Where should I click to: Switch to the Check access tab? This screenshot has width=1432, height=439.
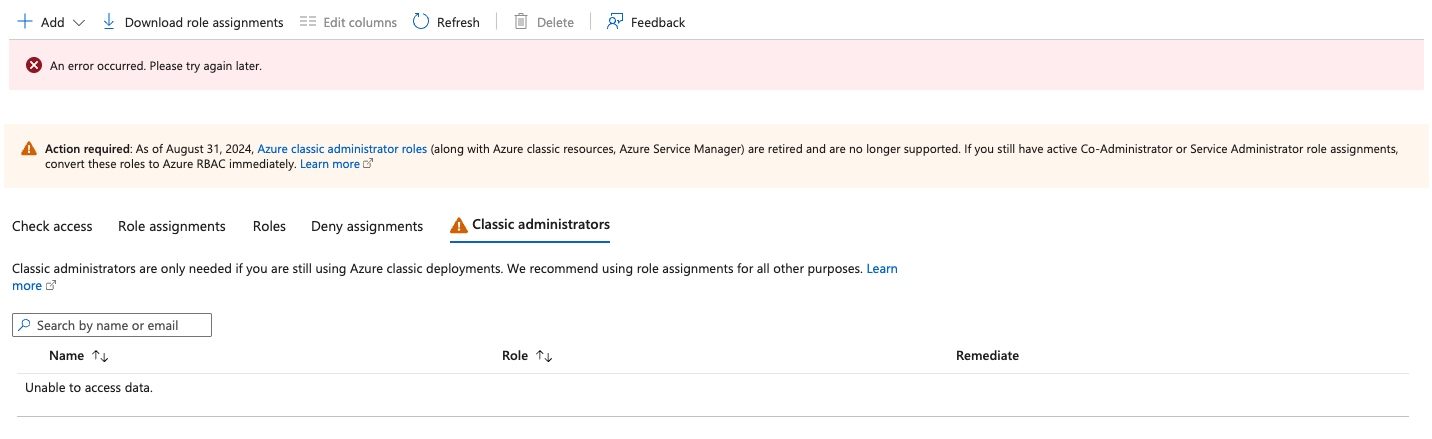point(52,226)
